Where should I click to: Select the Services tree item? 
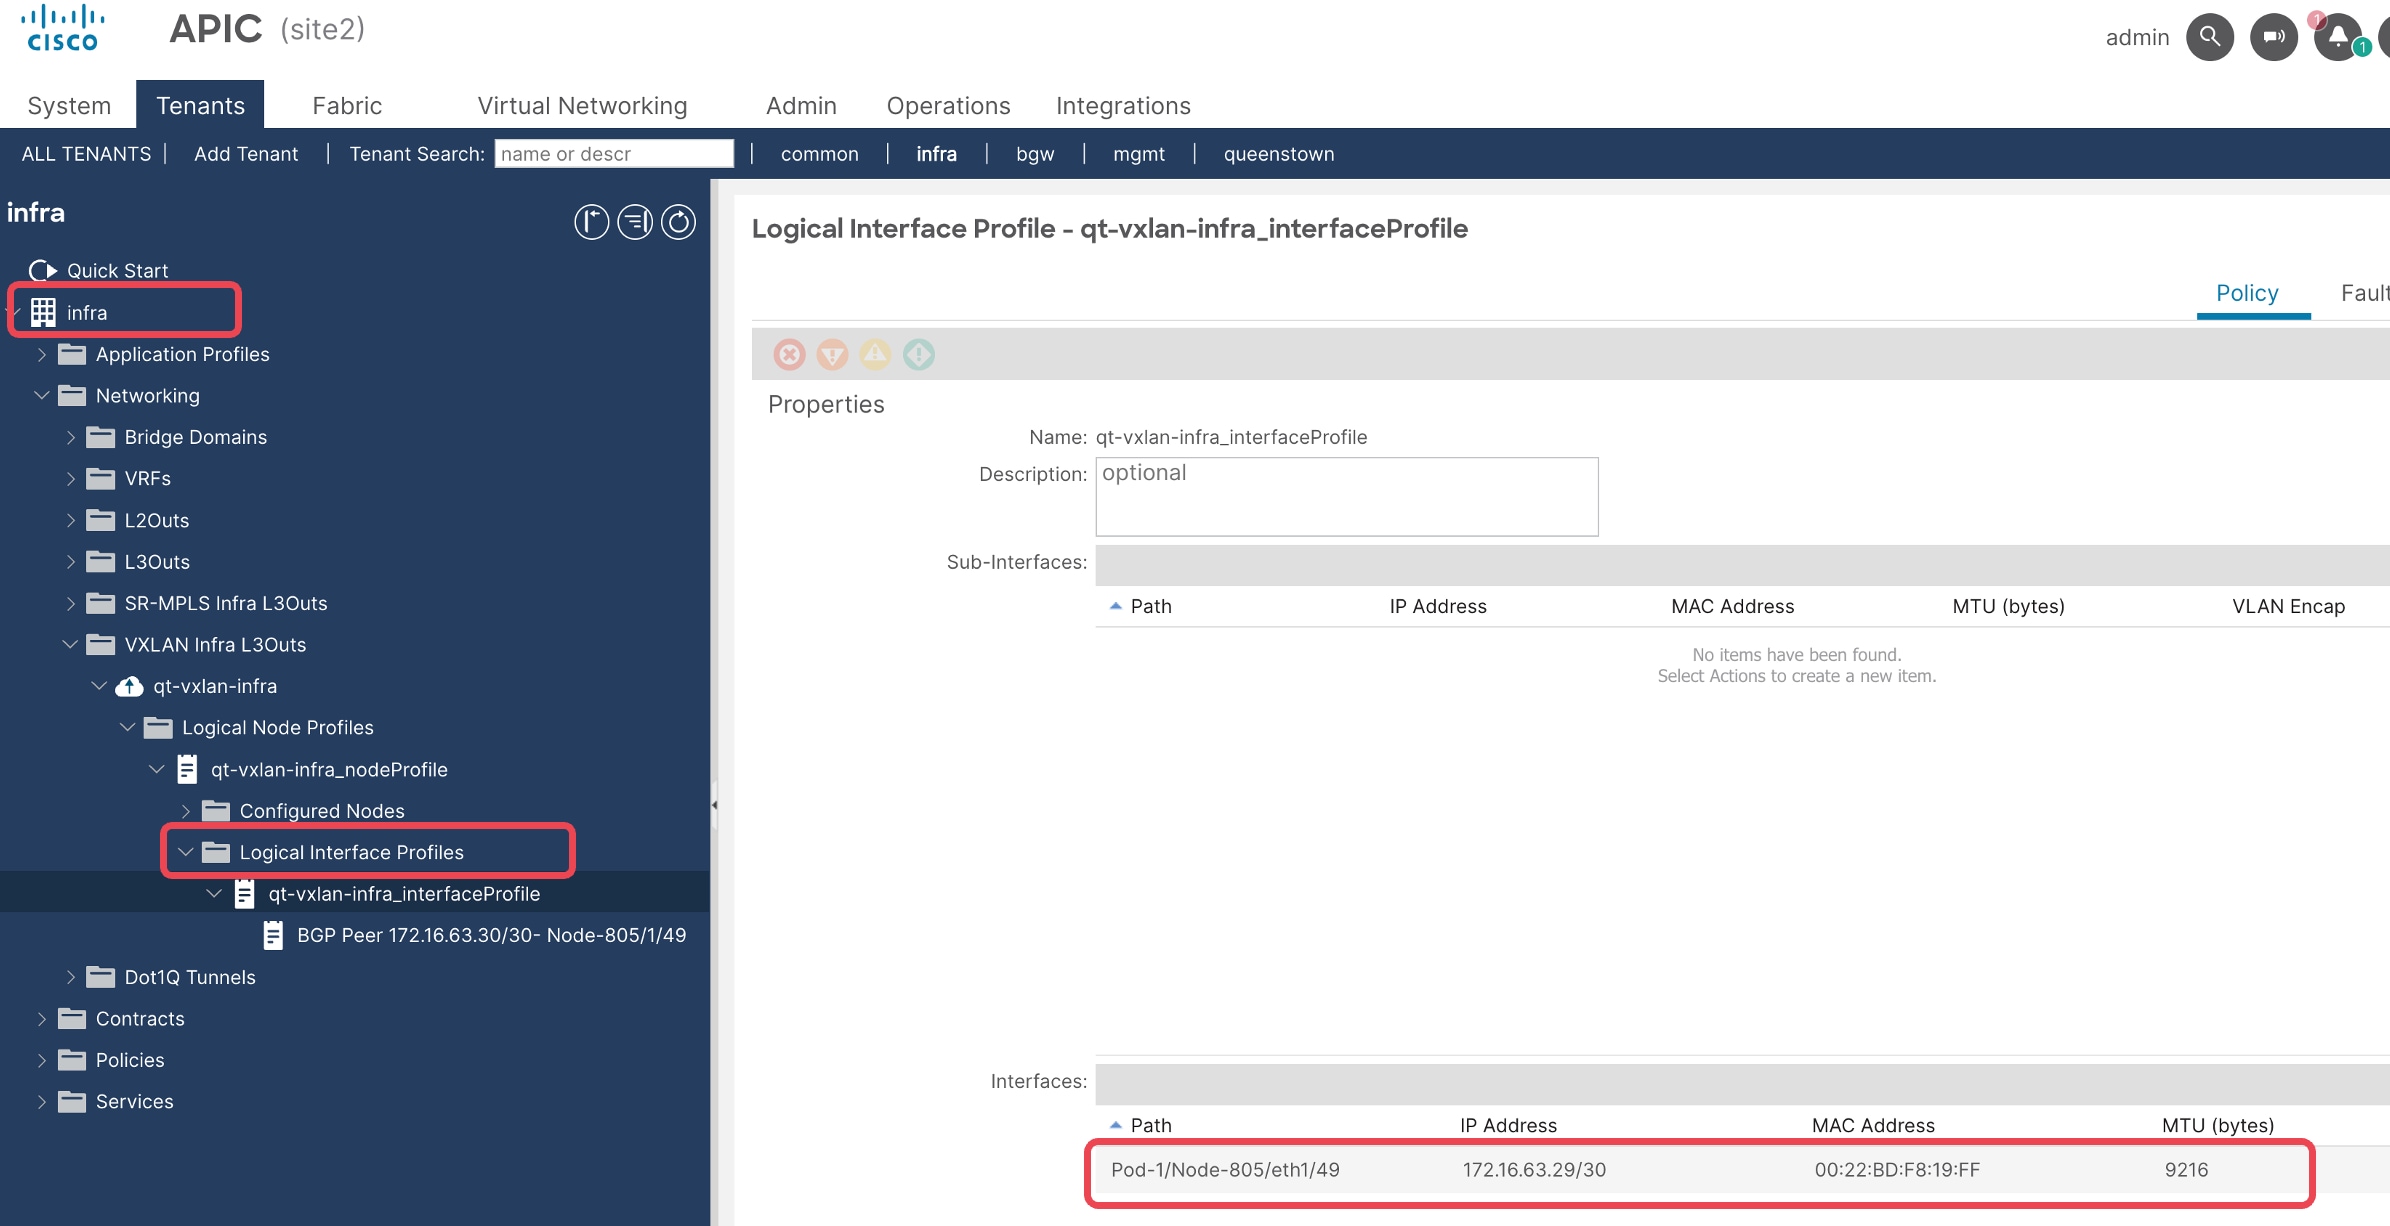coord(134,1101)
